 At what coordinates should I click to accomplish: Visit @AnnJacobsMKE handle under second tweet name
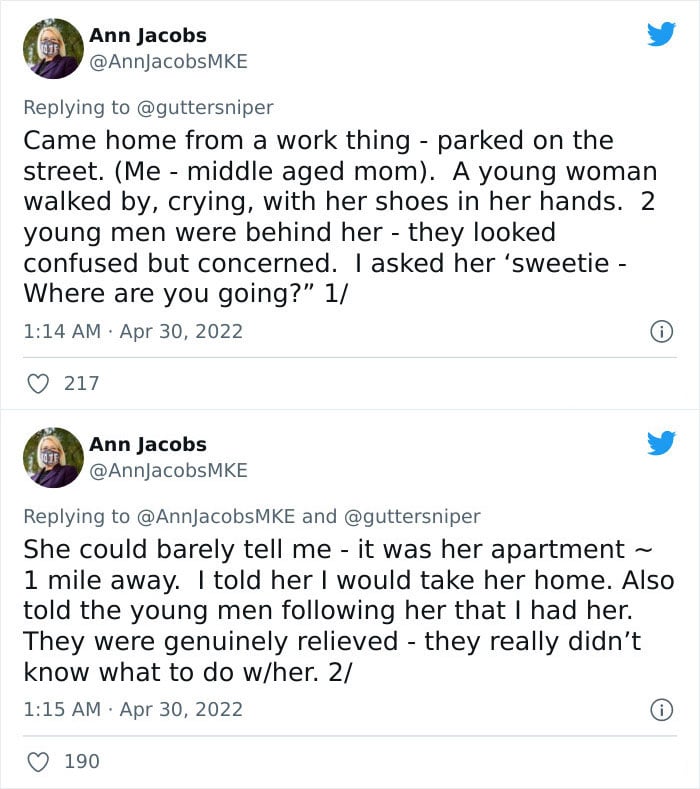(x=169, y=471)
